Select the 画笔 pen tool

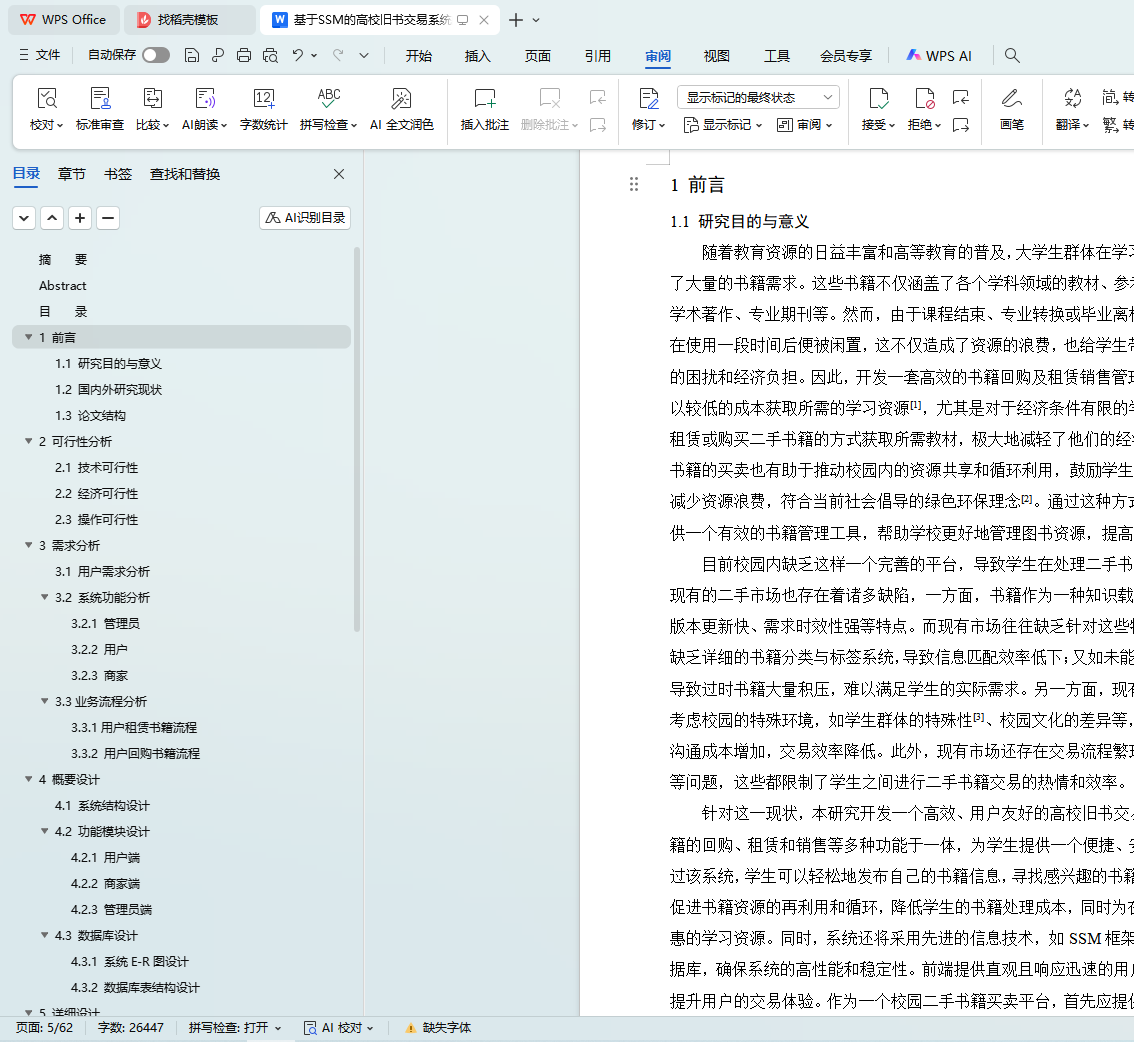point(1011,98)
